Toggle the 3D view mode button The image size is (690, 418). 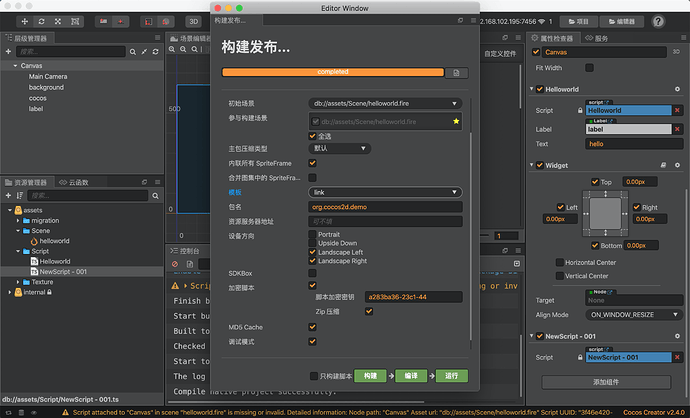[193, 21]
